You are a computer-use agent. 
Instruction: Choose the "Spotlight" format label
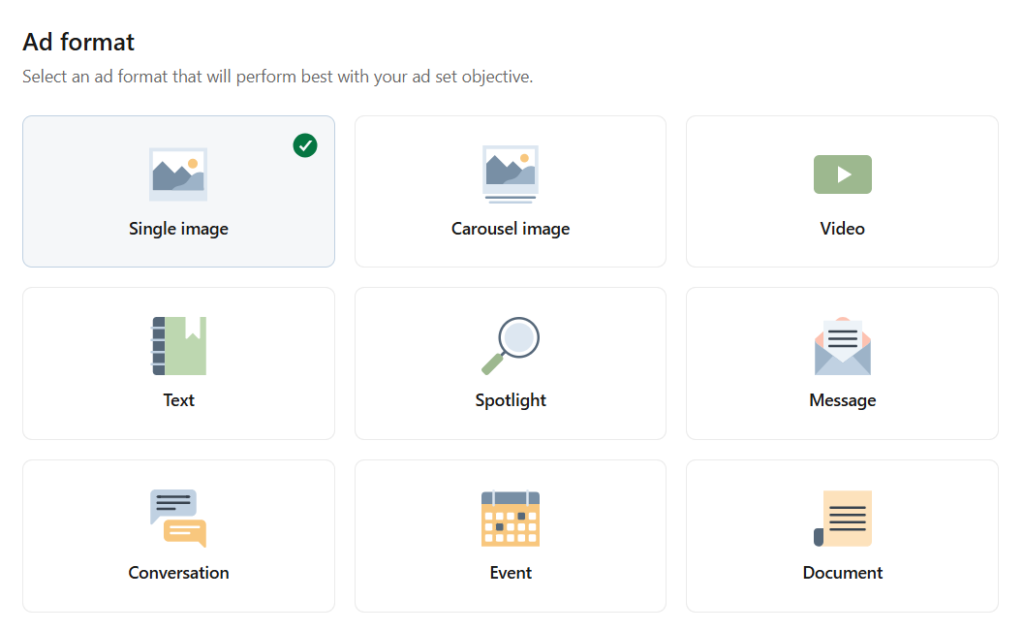tap(510, 400)
